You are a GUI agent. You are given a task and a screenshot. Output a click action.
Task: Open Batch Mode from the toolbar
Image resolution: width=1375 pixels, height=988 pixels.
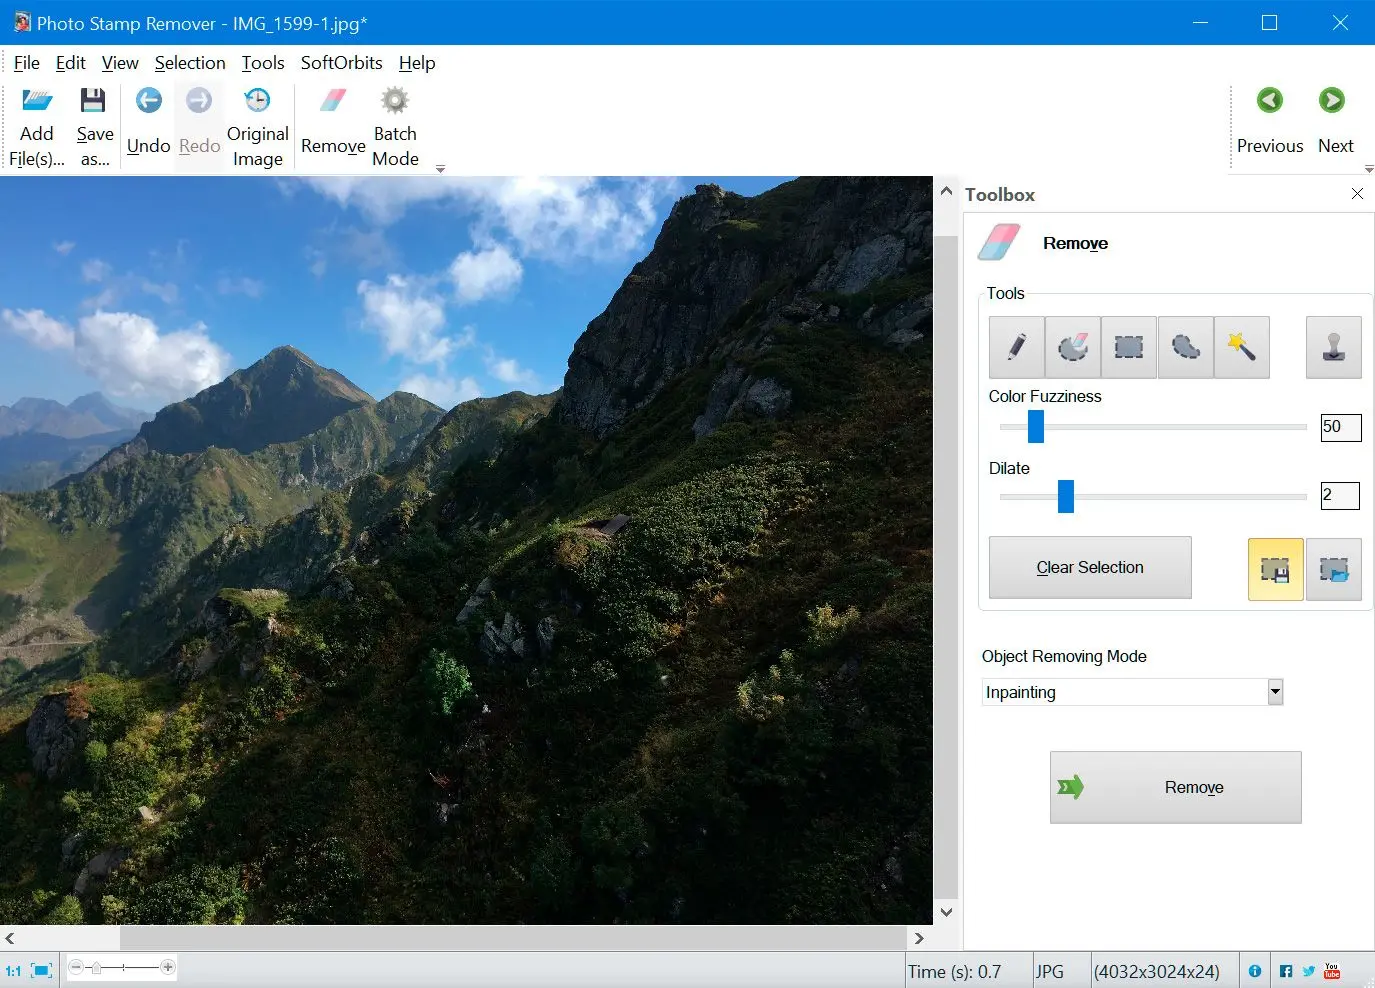point(395,127)
